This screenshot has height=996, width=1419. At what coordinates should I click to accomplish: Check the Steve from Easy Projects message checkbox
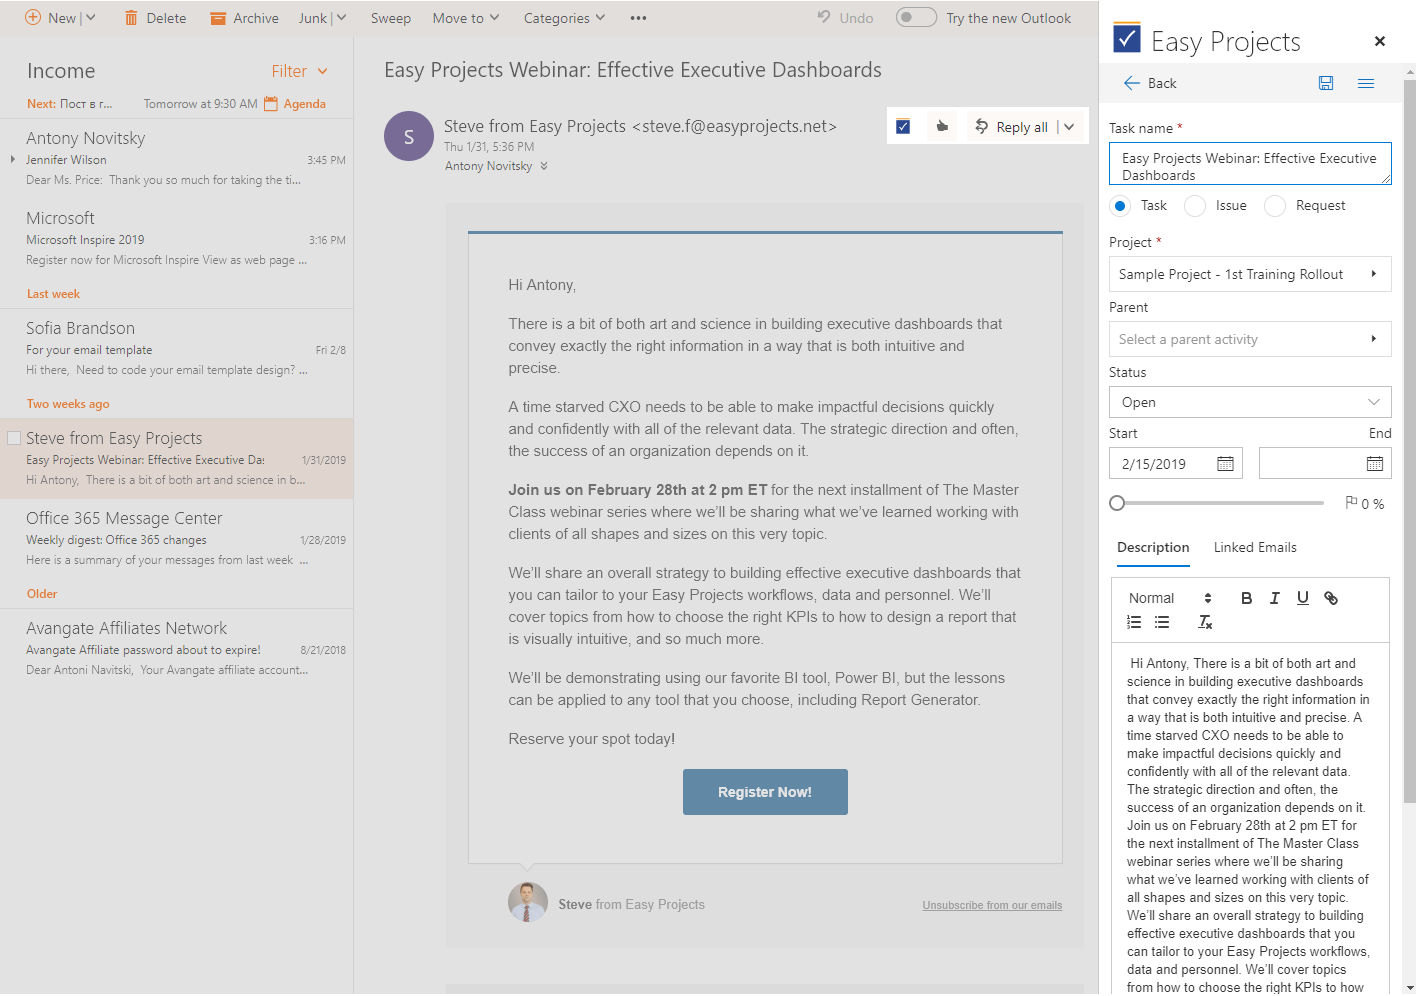14,438
